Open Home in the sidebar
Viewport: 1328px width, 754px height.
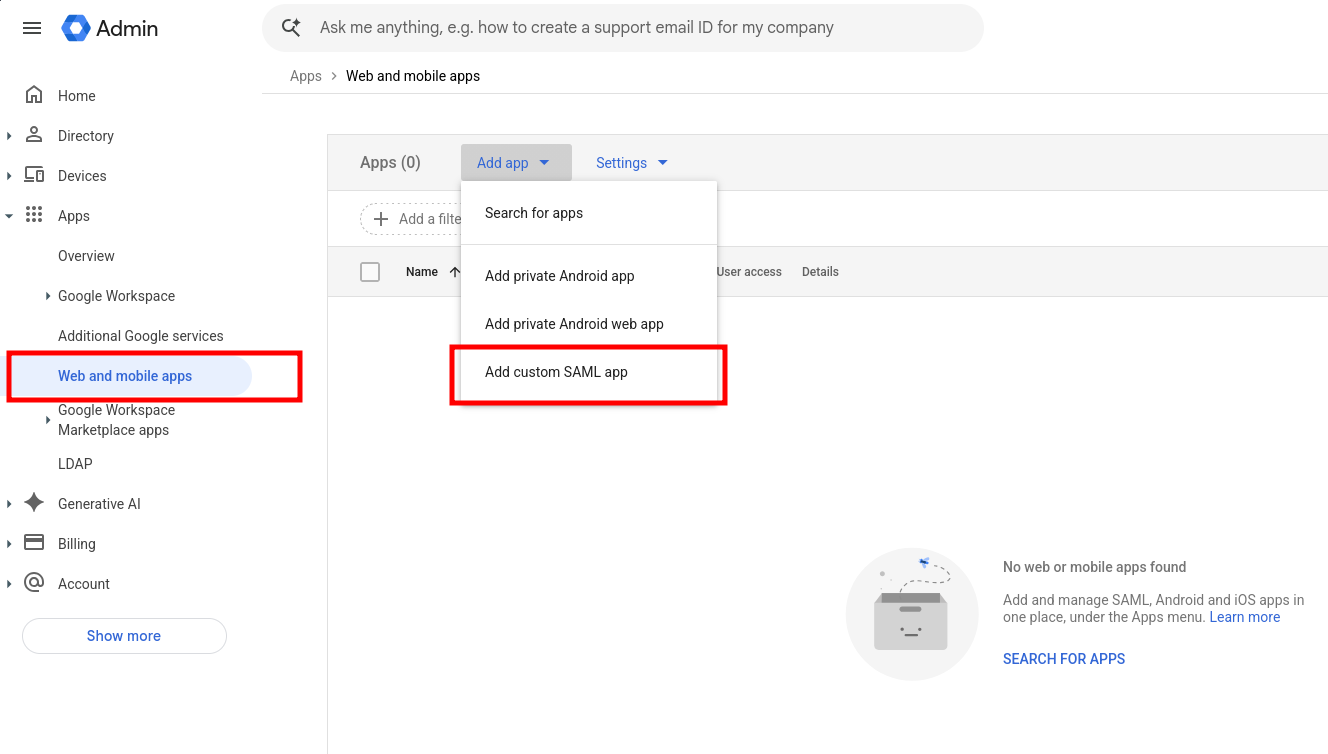[x=77, y=96]
